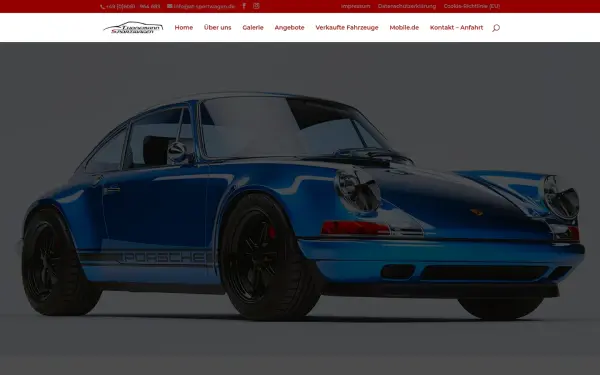The image size is (600, 375).
Task: Open Verkaufte Fahrzeuge page
Action: pos(347,28)
